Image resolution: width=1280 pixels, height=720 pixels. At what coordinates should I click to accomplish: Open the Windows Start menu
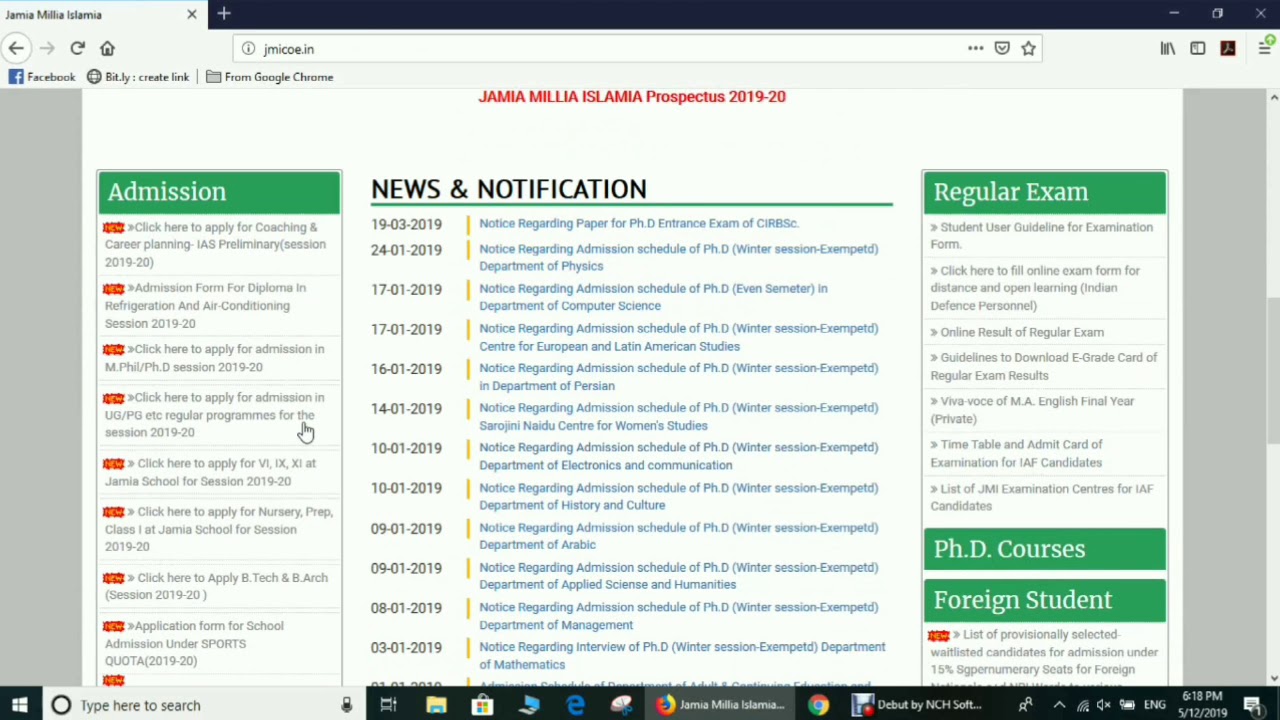19,705
